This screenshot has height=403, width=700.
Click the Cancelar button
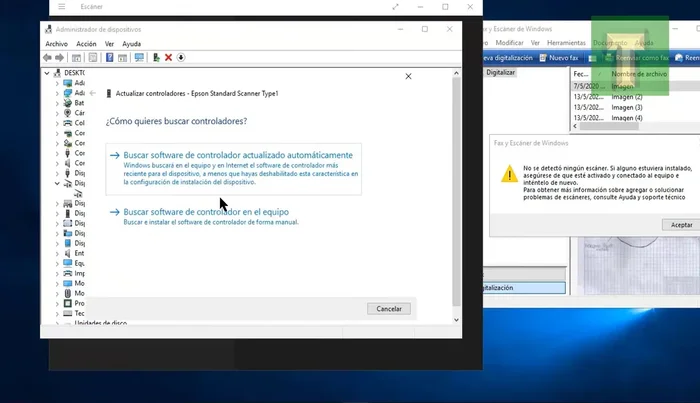coord(389,309)
